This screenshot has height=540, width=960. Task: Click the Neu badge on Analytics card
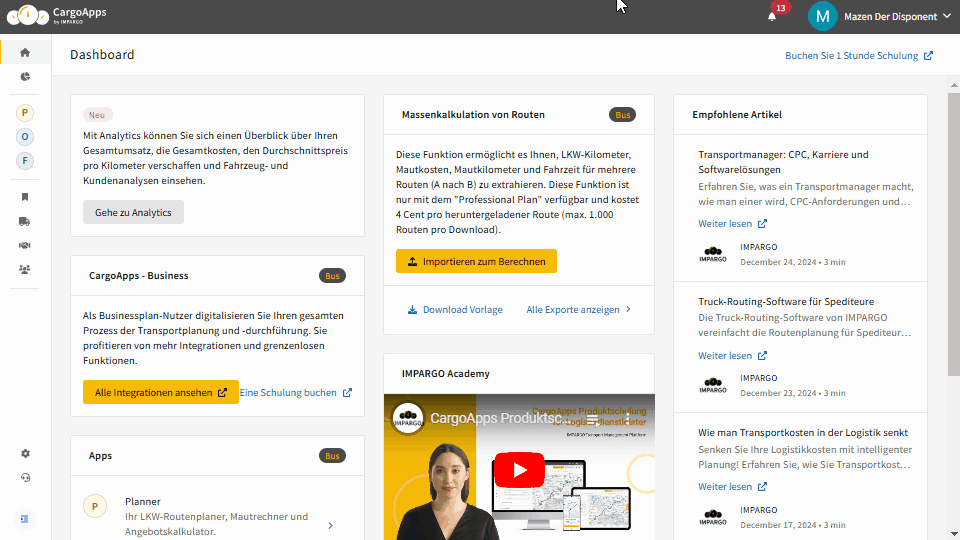pos(97,114)
